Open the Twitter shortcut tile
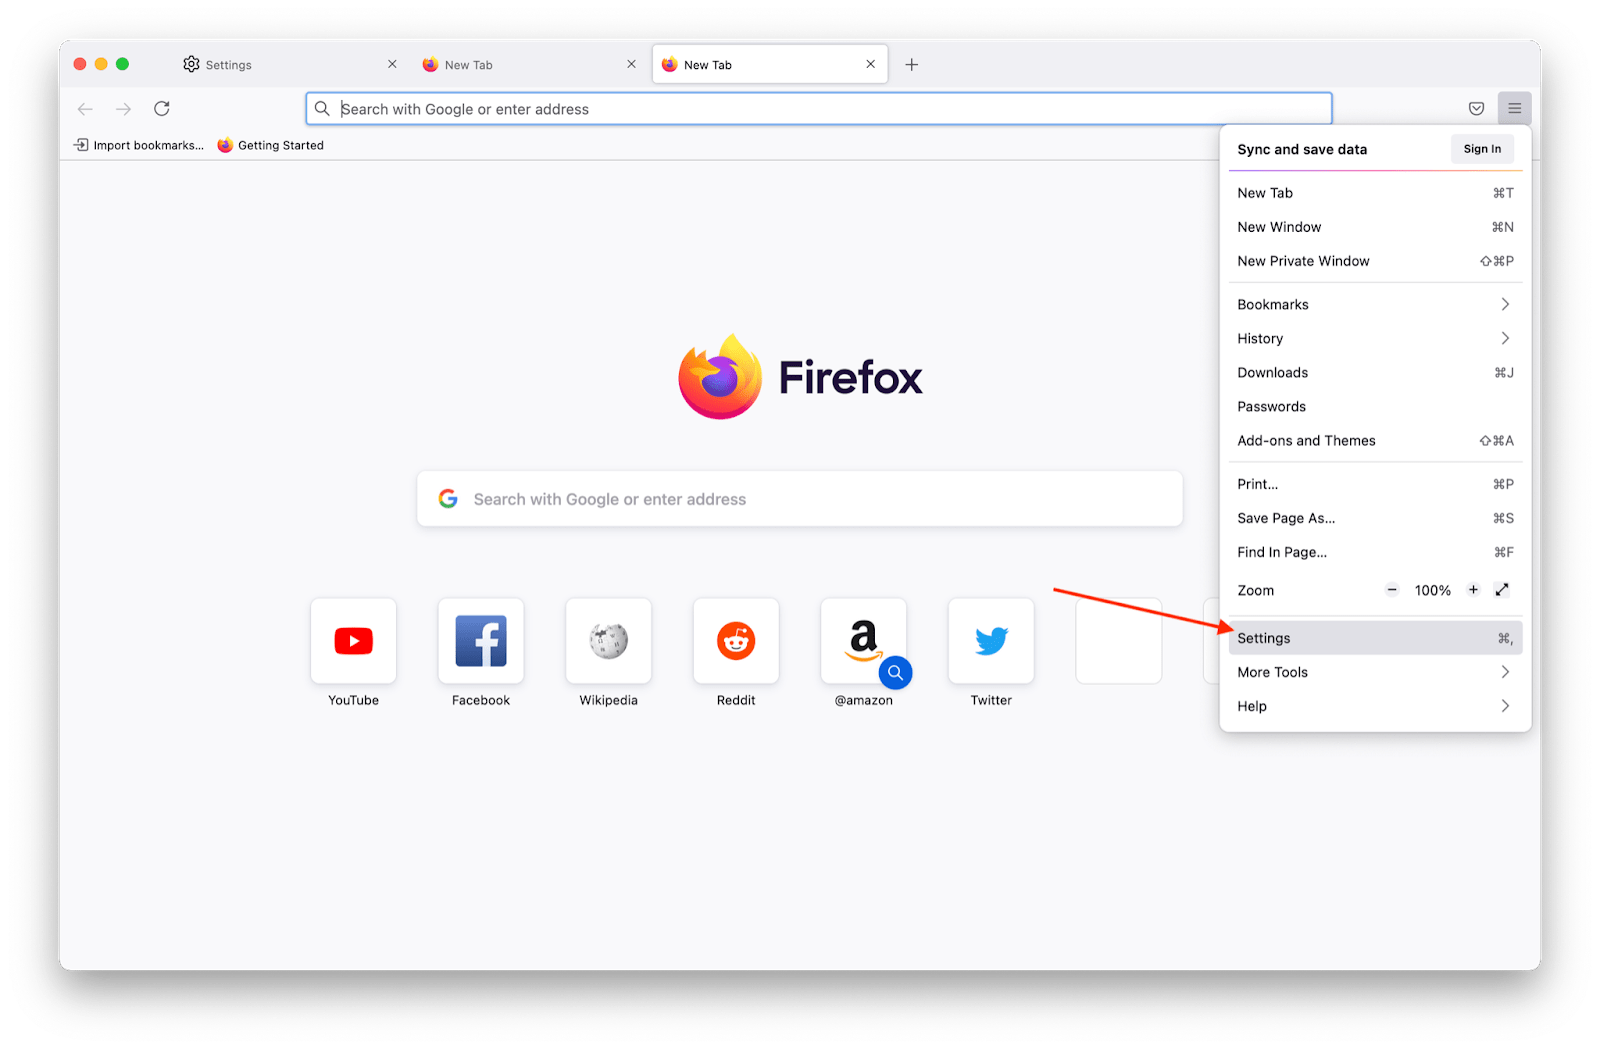Image resolution: width=1600 pixels, height=1049 pixels. pos(991,641)
